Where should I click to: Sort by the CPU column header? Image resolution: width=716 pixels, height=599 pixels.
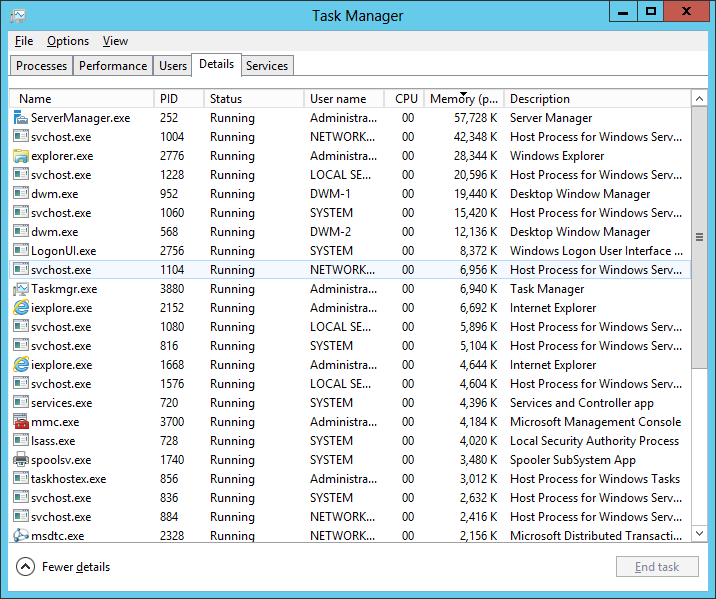click(x=406, y=99)
